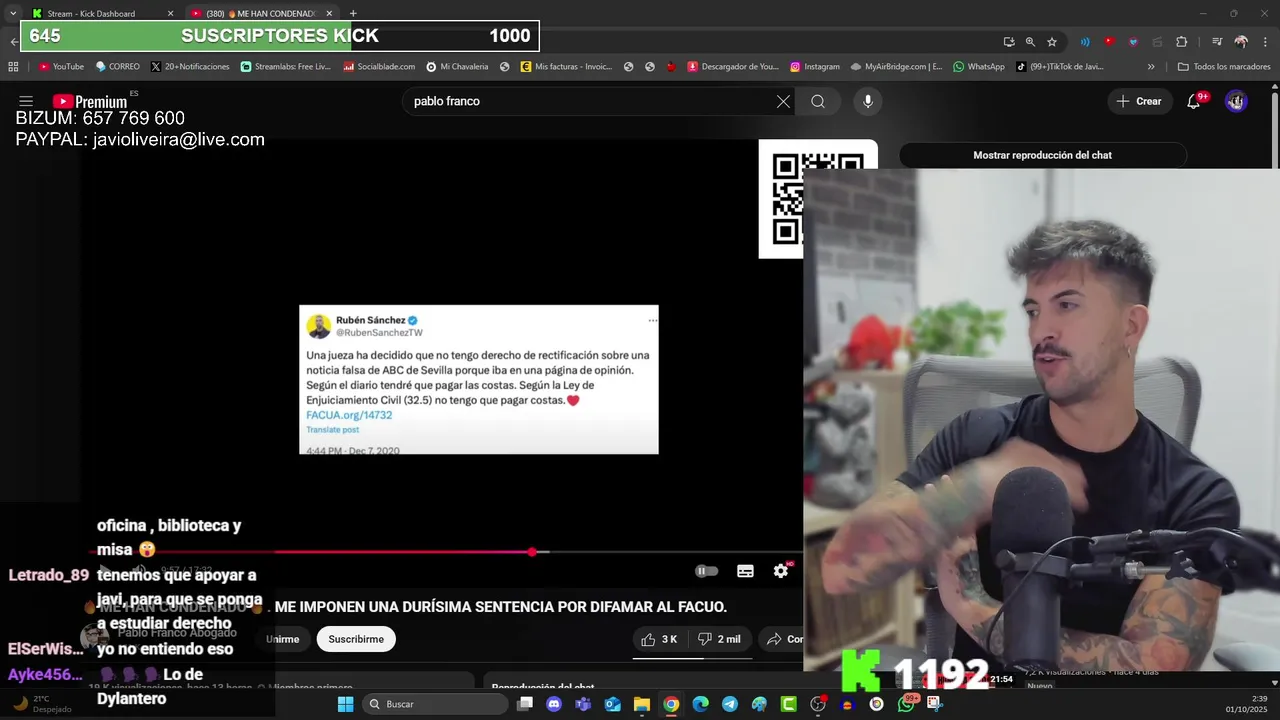The height and width of the screenshot is (720, 1280).
Task: Click the Suscribirme button
Action: [x=356, y=639]
